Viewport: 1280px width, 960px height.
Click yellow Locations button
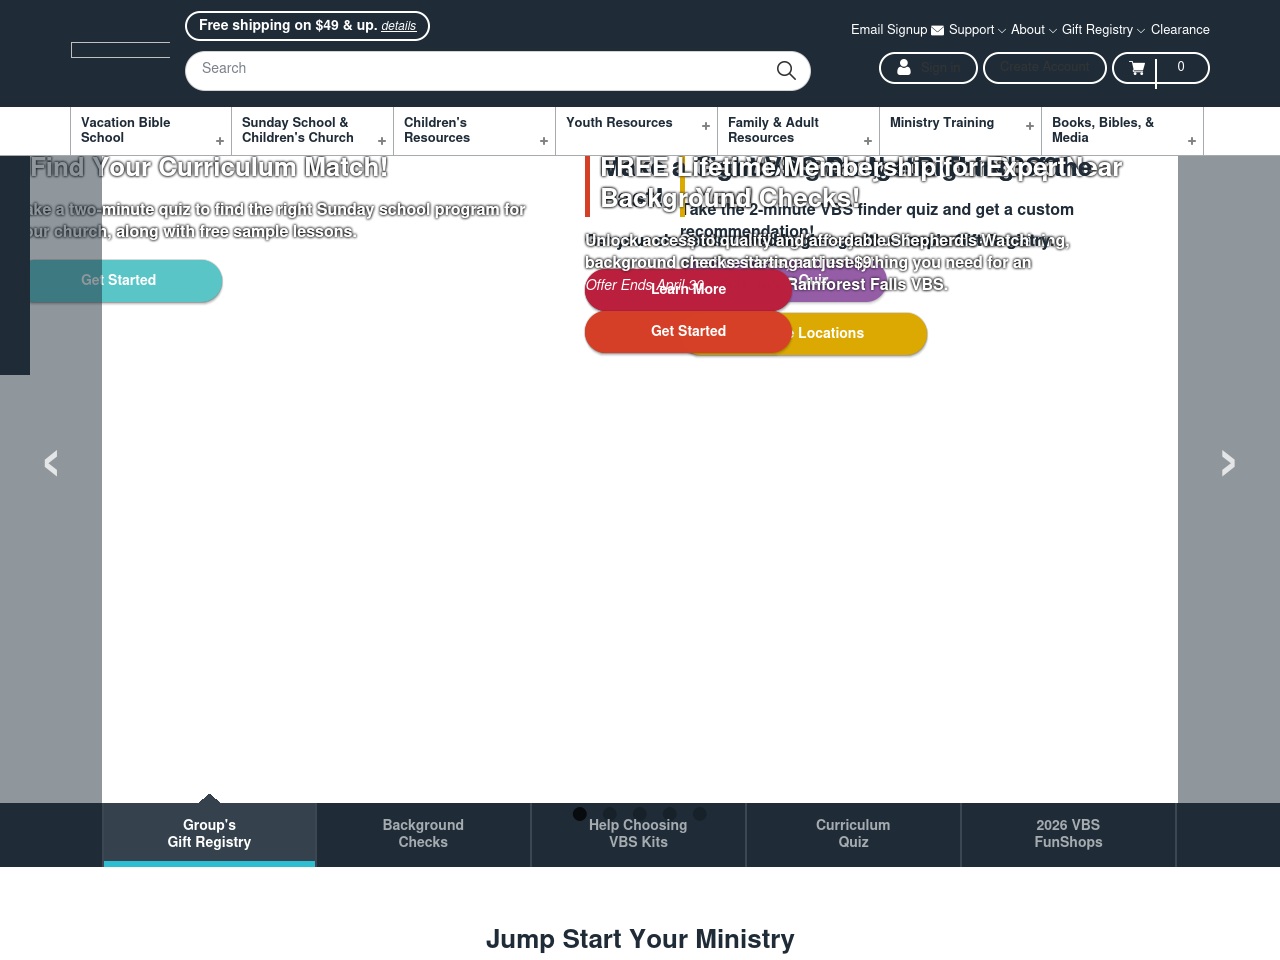(860, 334)
